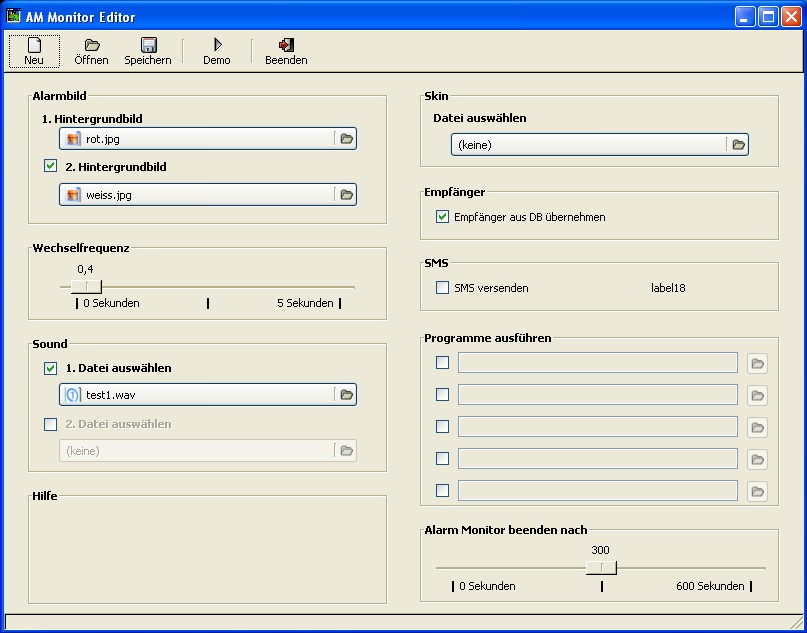
Task: Browse folder for third program row
Action: (x=758, y=427)
